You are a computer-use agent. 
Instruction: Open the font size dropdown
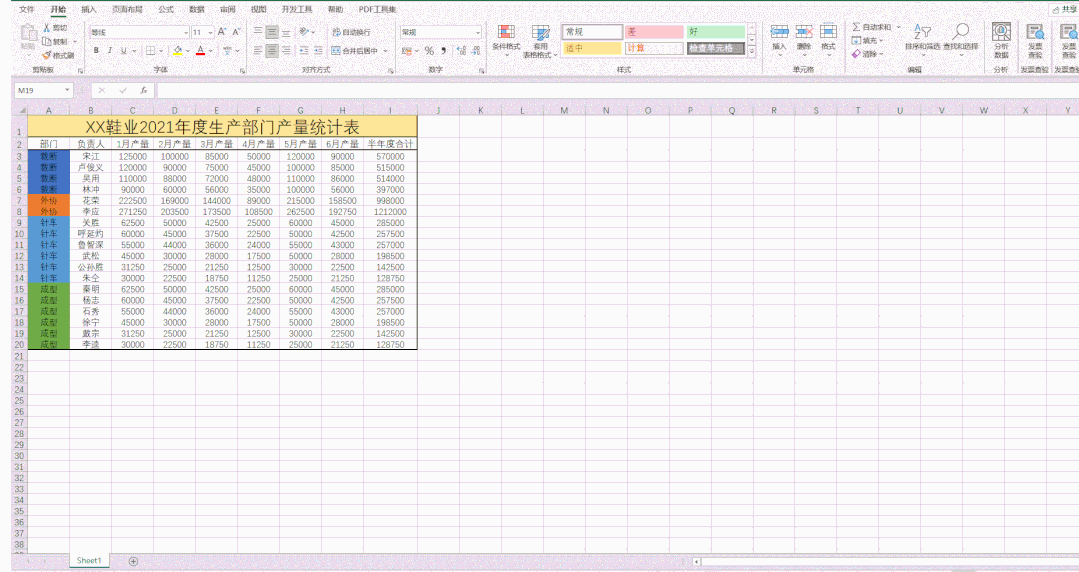[x=209, y=32]
